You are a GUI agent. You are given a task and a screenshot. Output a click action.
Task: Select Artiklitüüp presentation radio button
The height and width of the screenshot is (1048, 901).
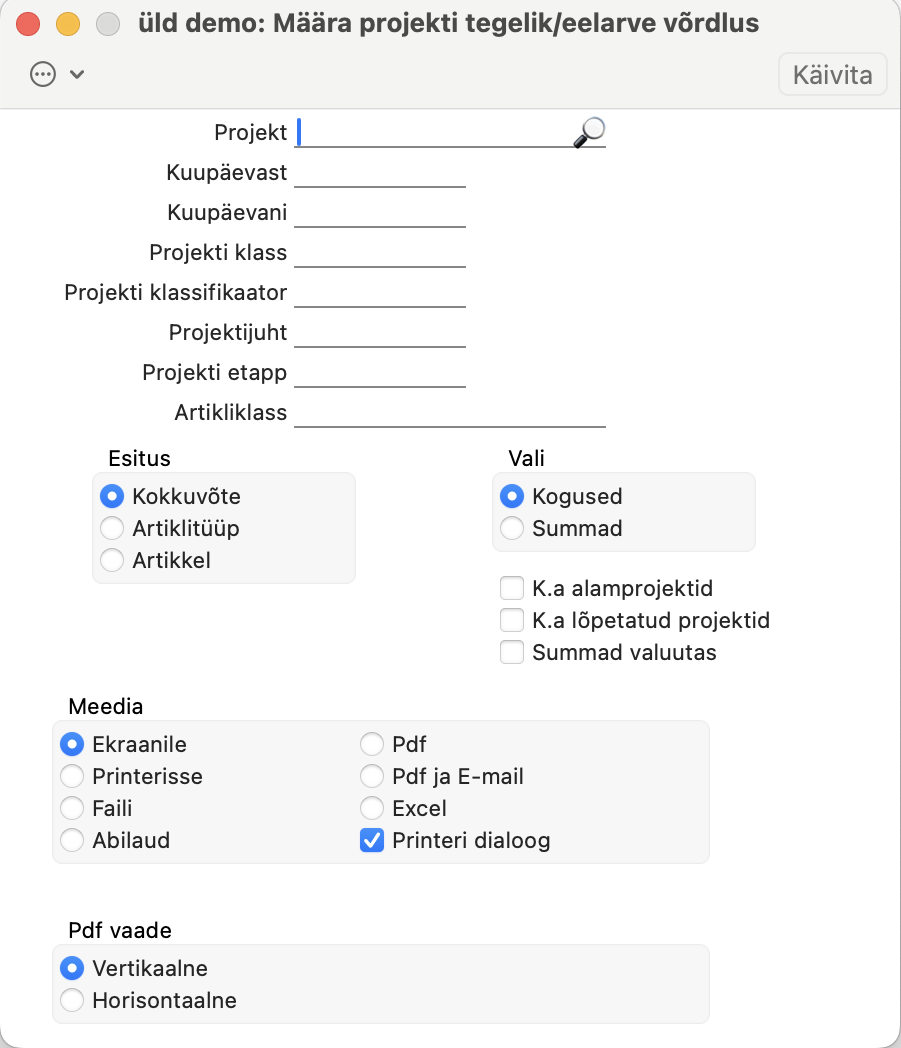click(113, 528)
